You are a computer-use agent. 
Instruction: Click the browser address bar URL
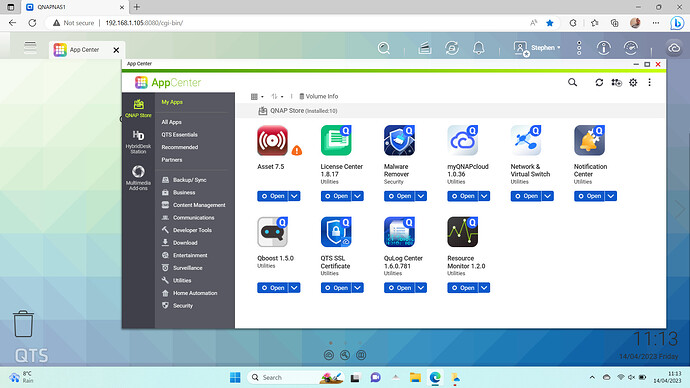tap(144, 23)
